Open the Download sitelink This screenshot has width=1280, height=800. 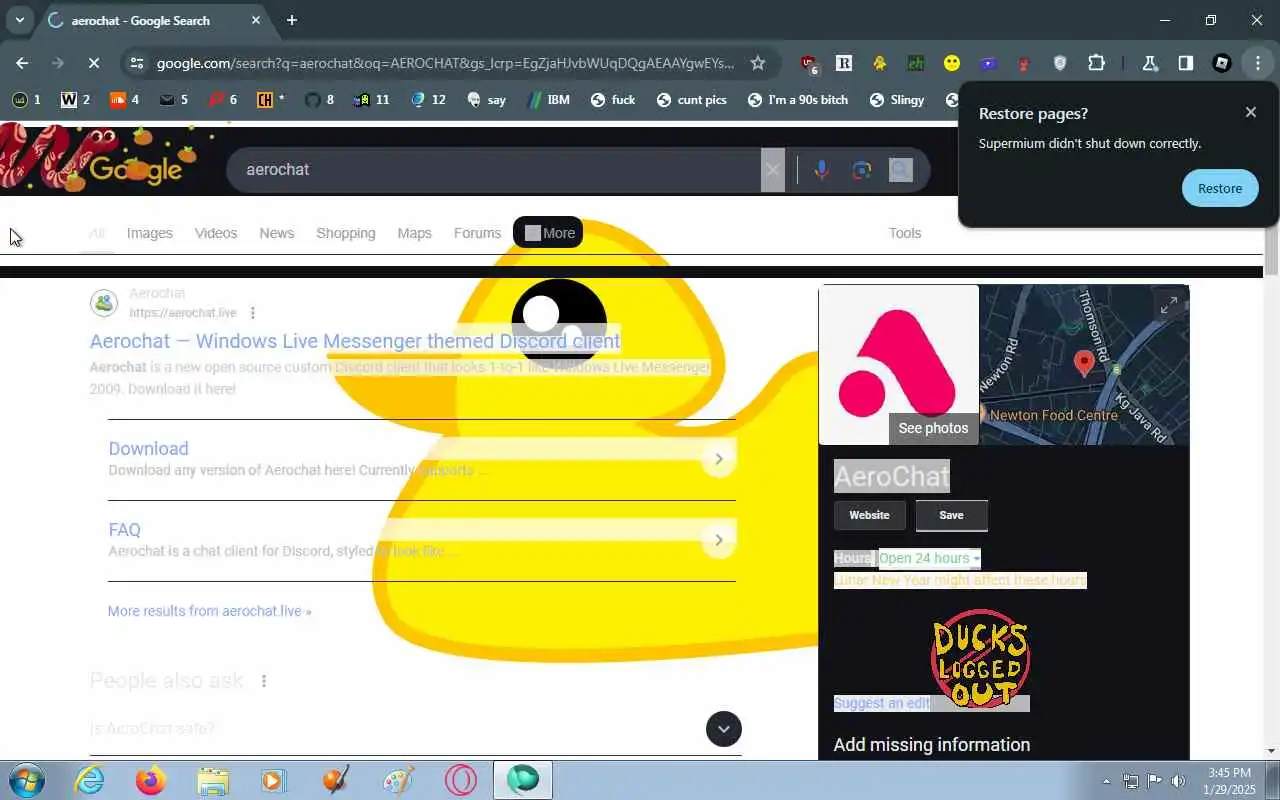pyautogui.click(x=148, y=449)
